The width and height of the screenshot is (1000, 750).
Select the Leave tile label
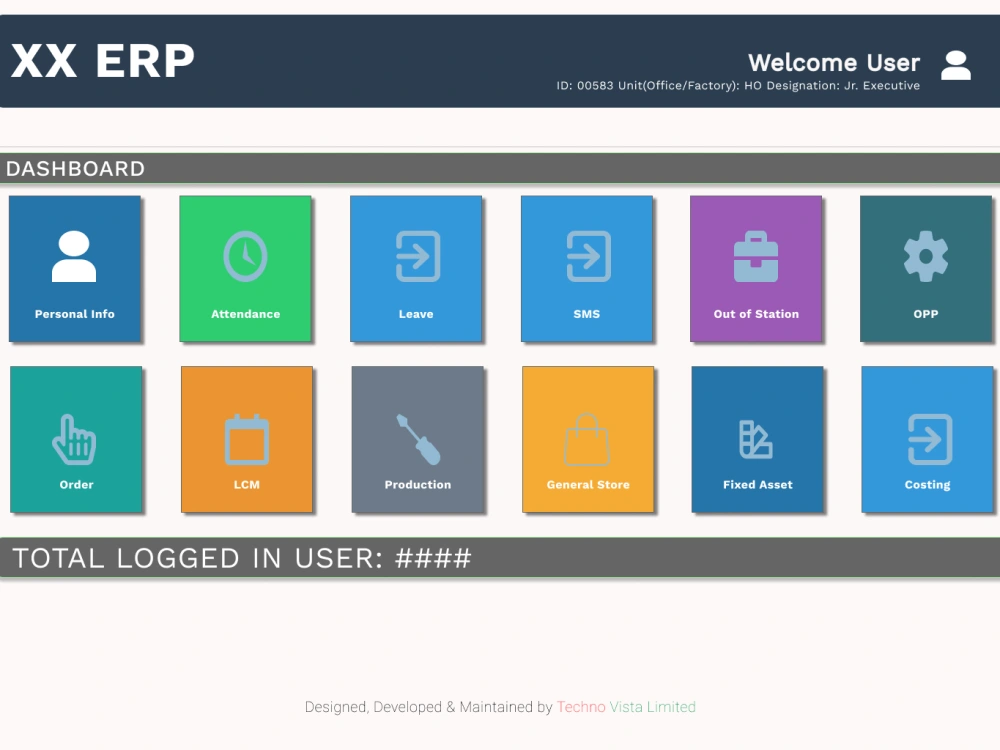tap(416, 314)
